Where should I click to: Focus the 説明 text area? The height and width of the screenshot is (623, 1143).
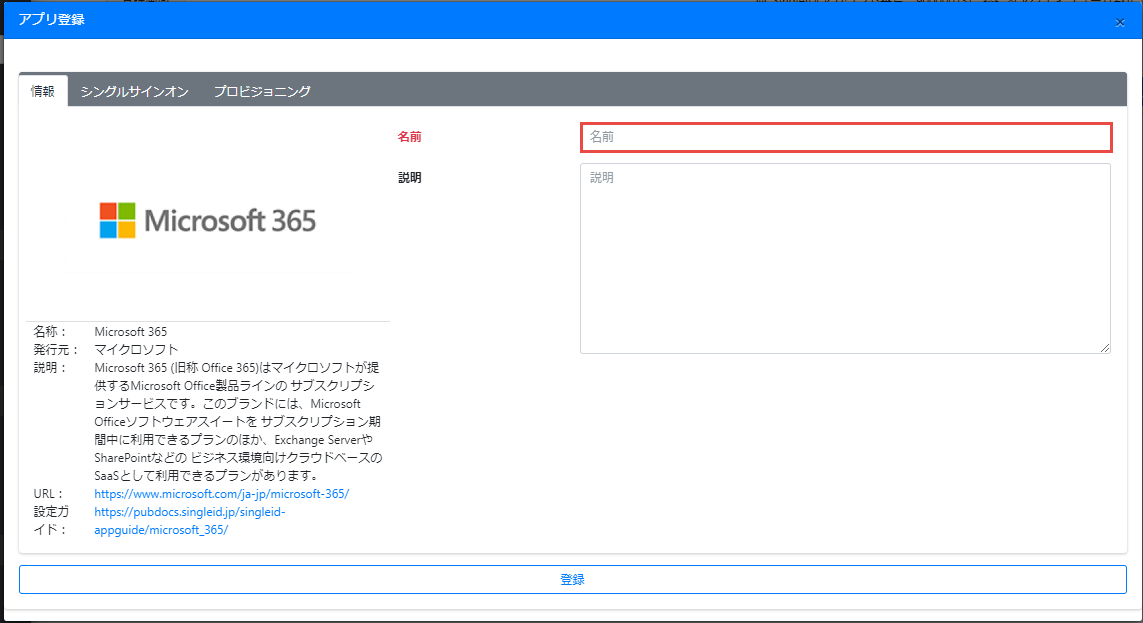click(x=845, y=258)
